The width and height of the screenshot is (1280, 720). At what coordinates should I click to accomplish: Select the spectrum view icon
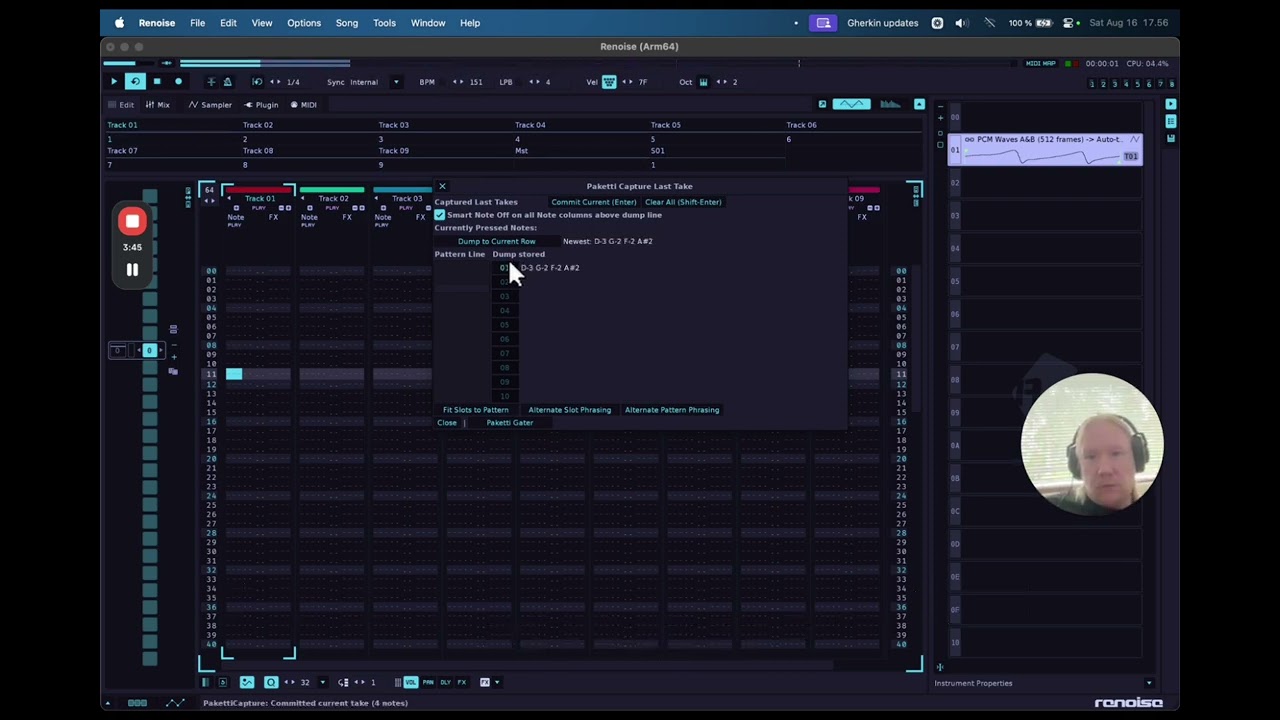coord(890,104)
